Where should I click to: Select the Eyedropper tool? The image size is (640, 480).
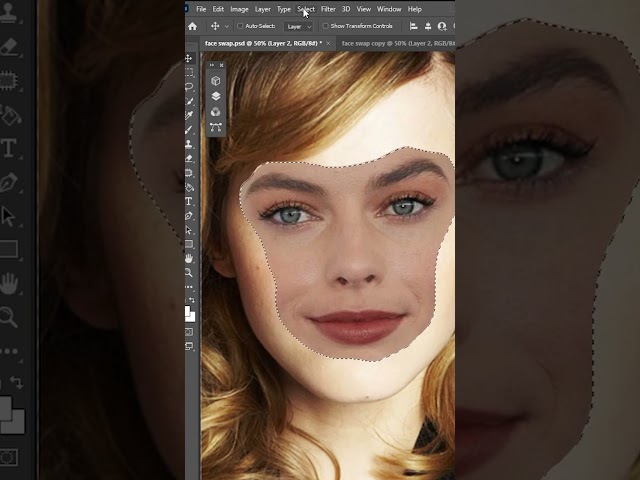pyautogui.click(x=189, y=116)
